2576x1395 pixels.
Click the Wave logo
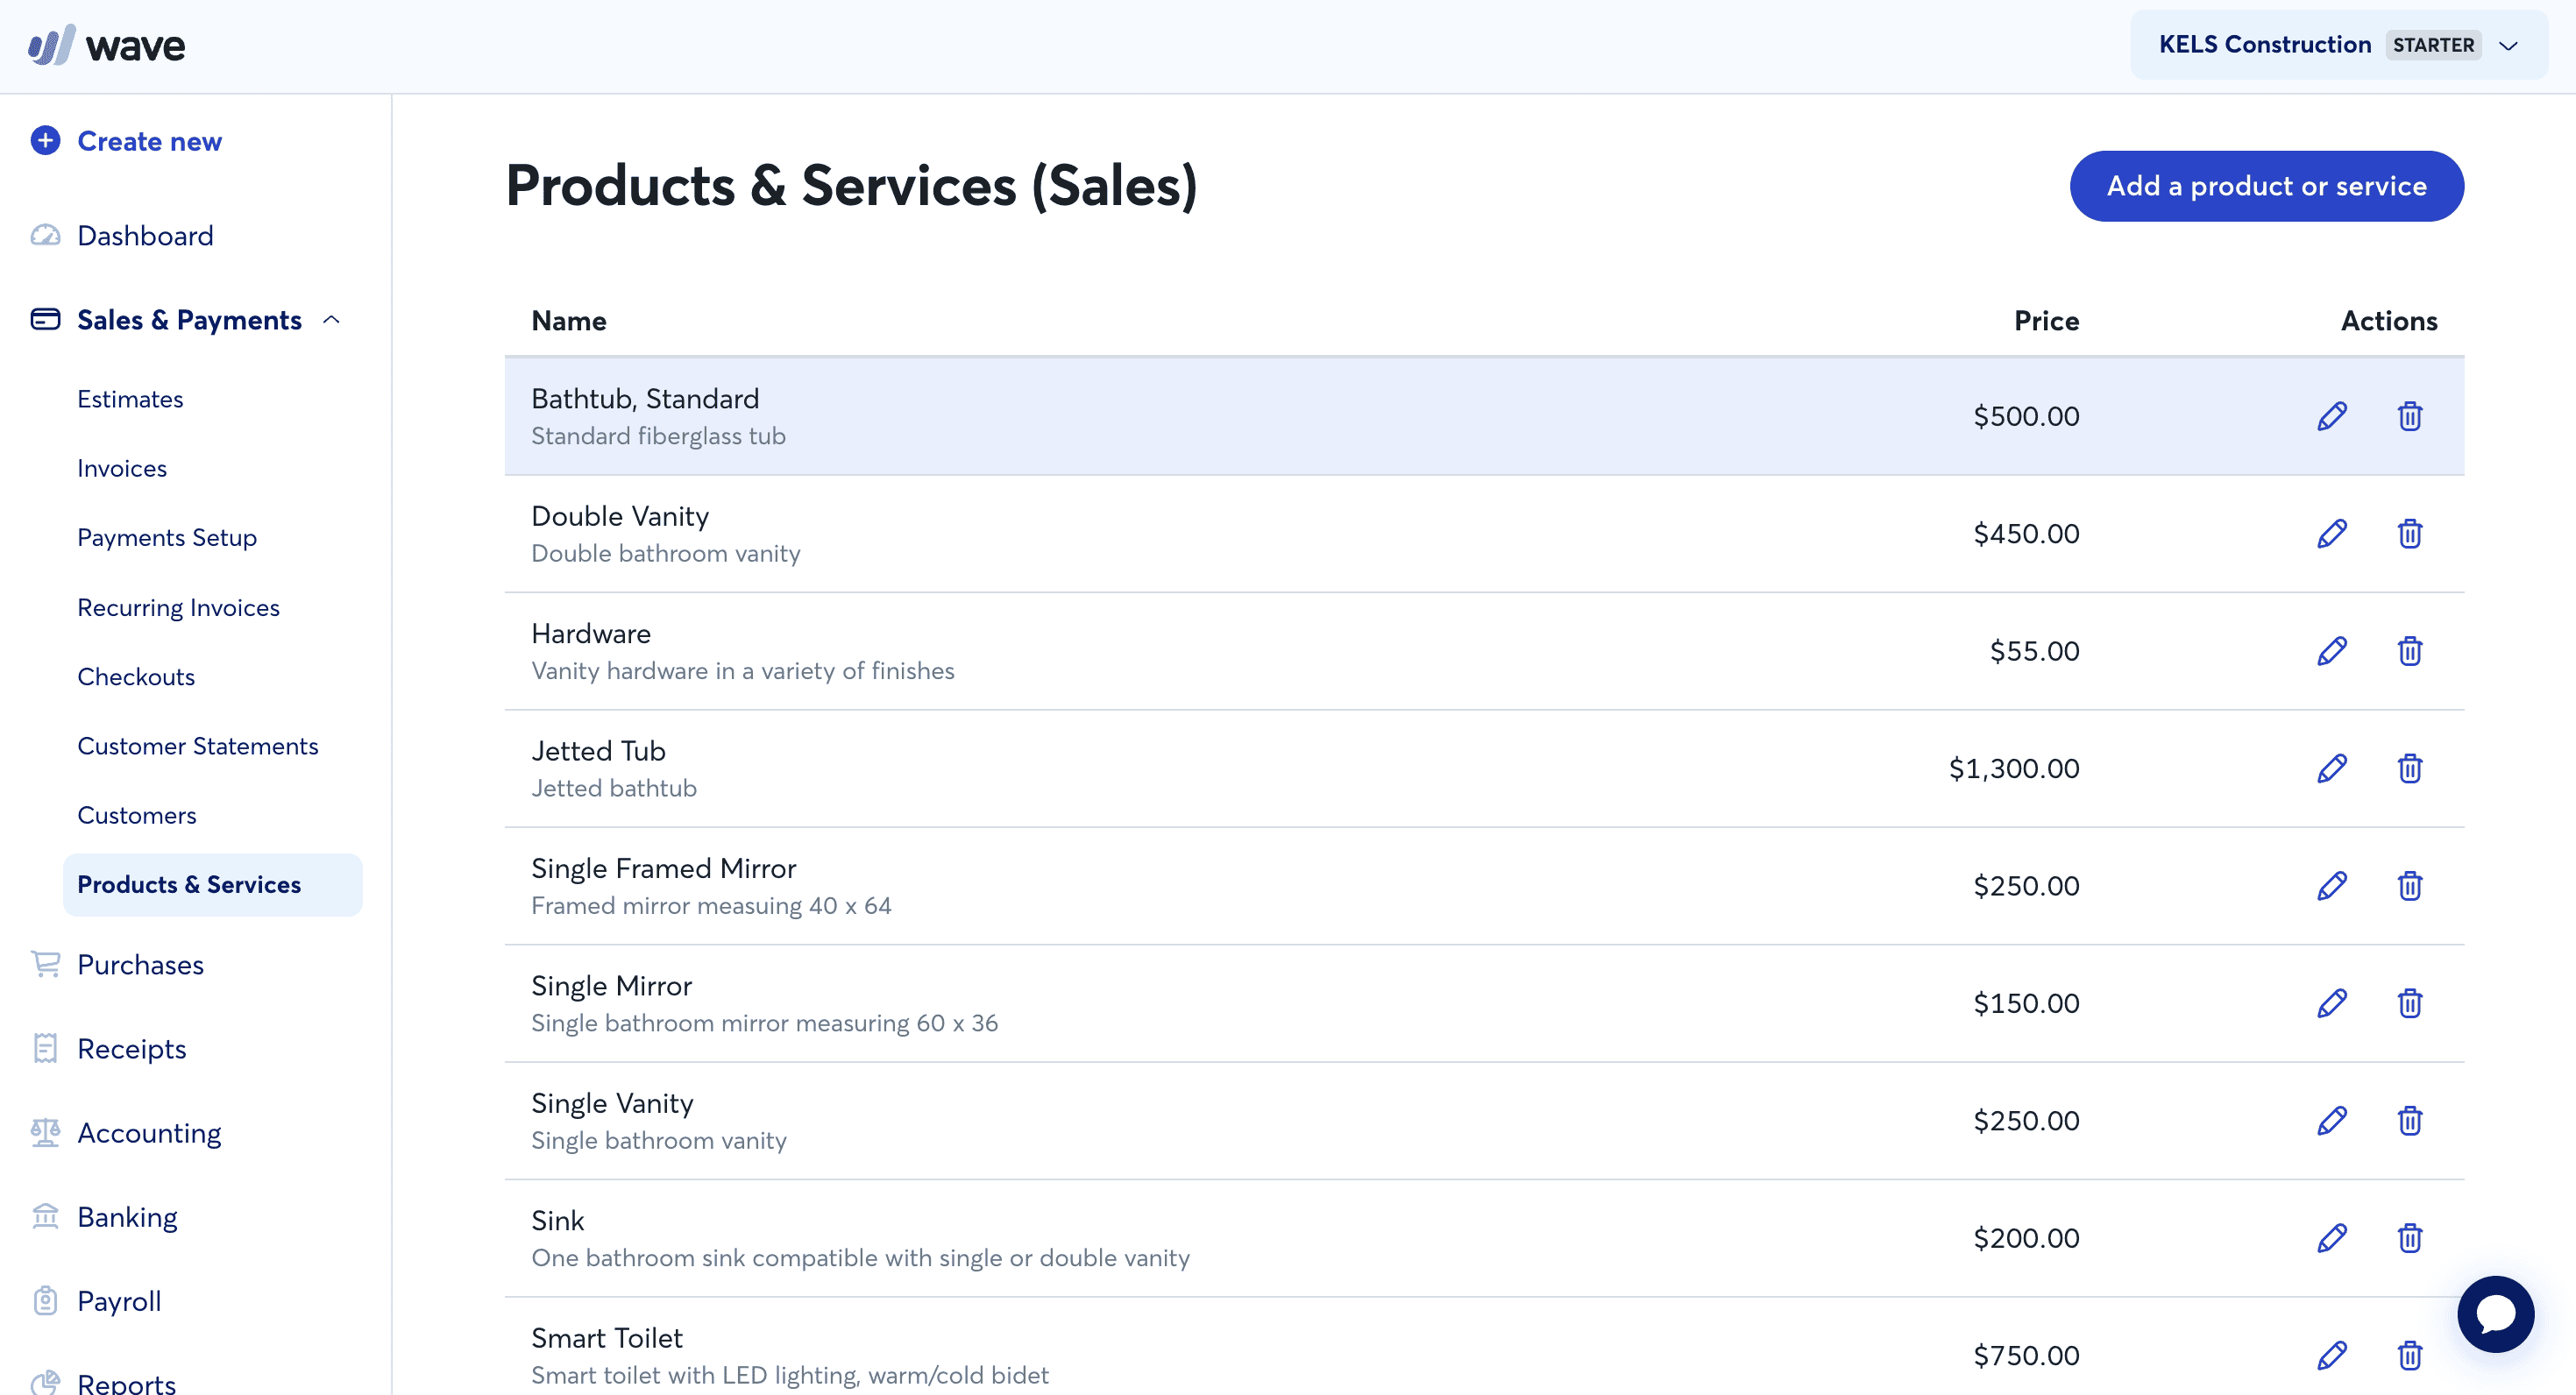(x=106, y=46)
